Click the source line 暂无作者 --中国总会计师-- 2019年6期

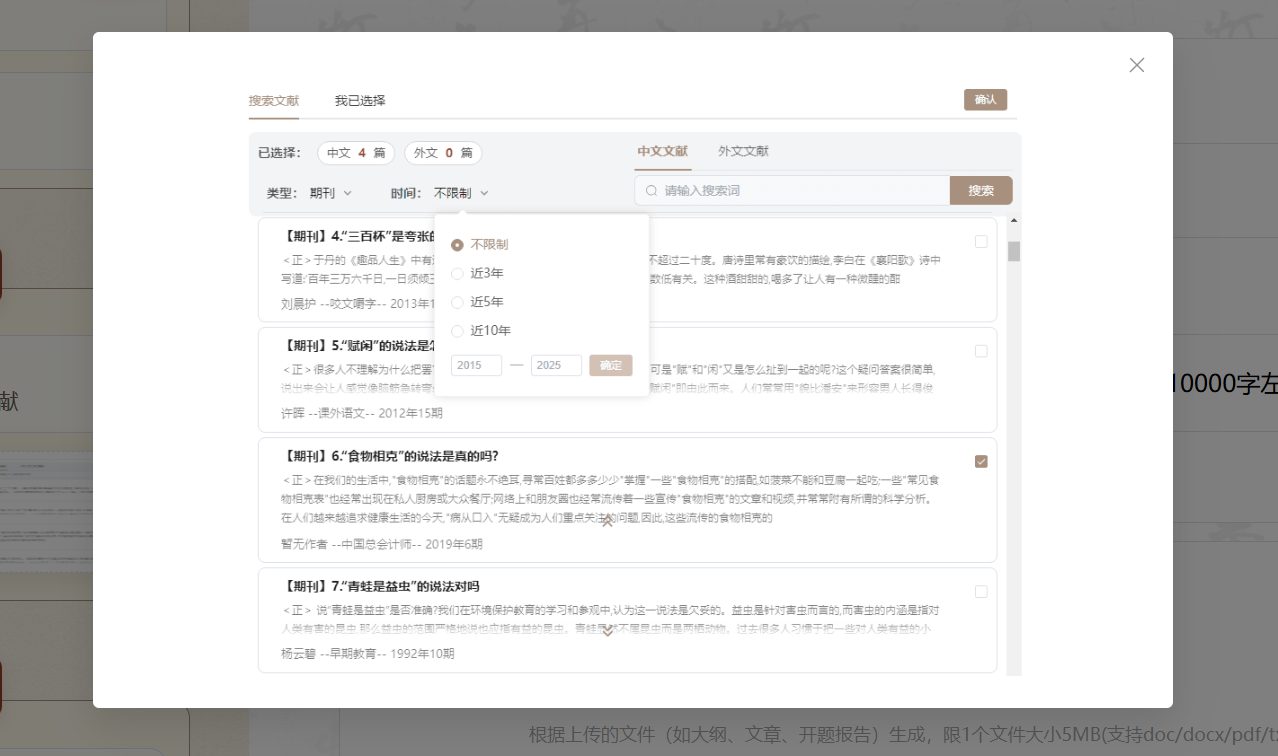pyautogui.click(x=382, y=545)
